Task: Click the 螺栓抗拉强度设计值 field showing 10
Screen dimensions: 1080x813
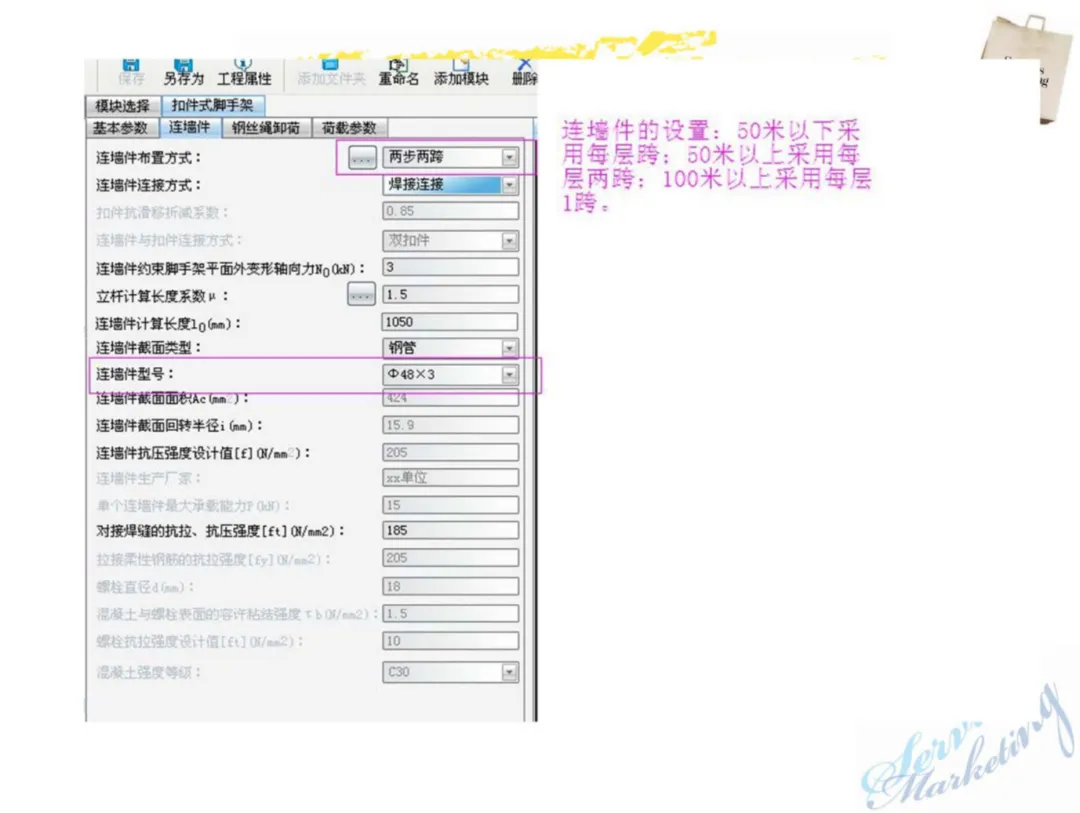Action: tap(450, 641)
